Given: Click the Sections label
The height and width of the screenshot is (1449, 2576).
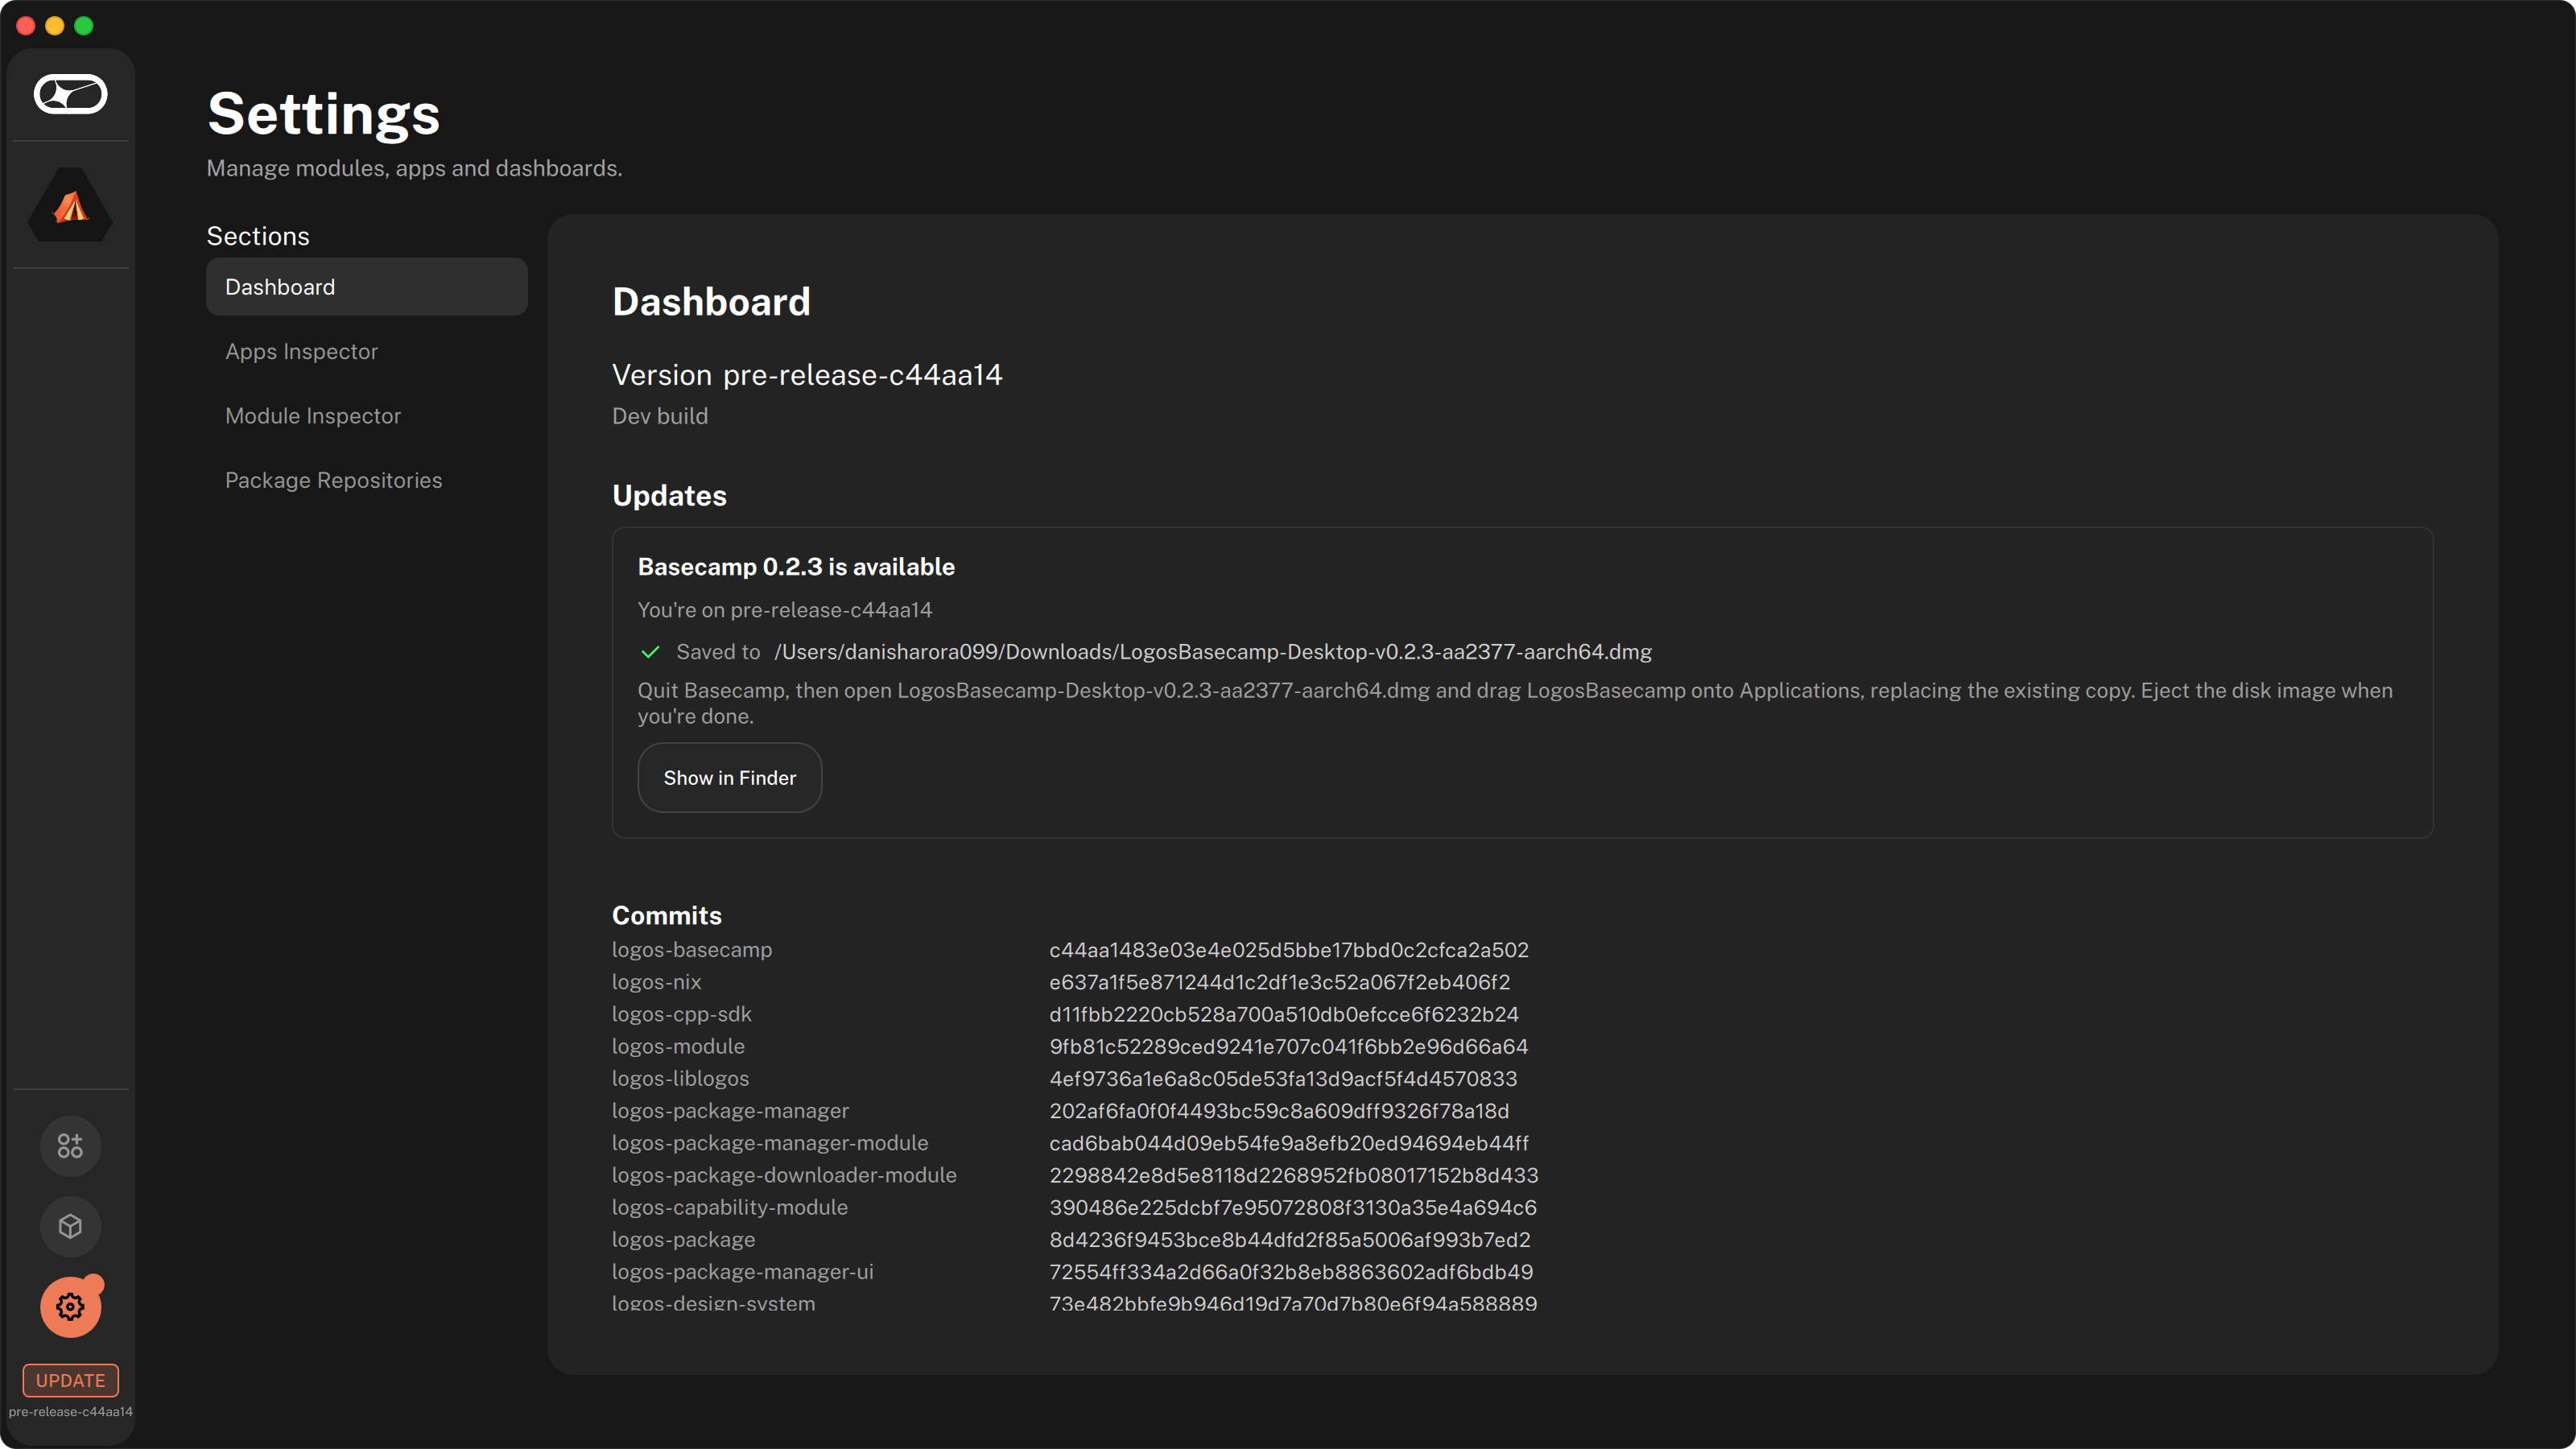Looking at the screenshot, I should [258, 236].
